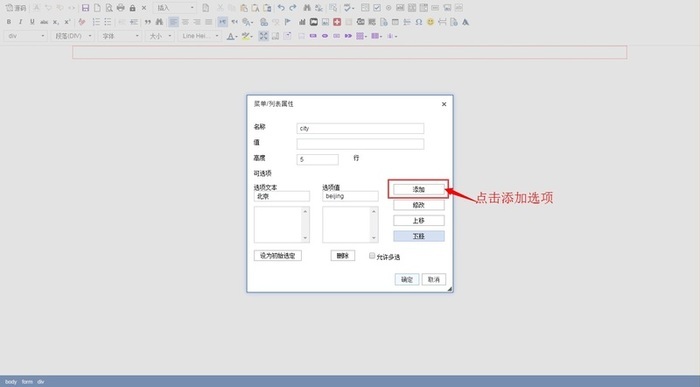Click the Undo arrow icon
Screen dimensions: 700x387
click(281, 8)
